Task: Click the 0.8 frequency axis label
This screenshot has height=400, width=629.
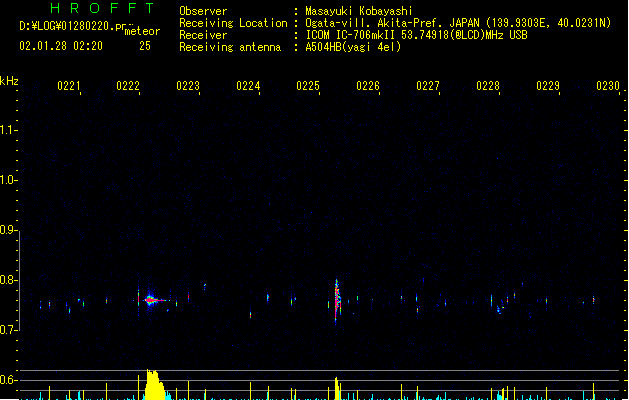Action: tap(7, 280)
